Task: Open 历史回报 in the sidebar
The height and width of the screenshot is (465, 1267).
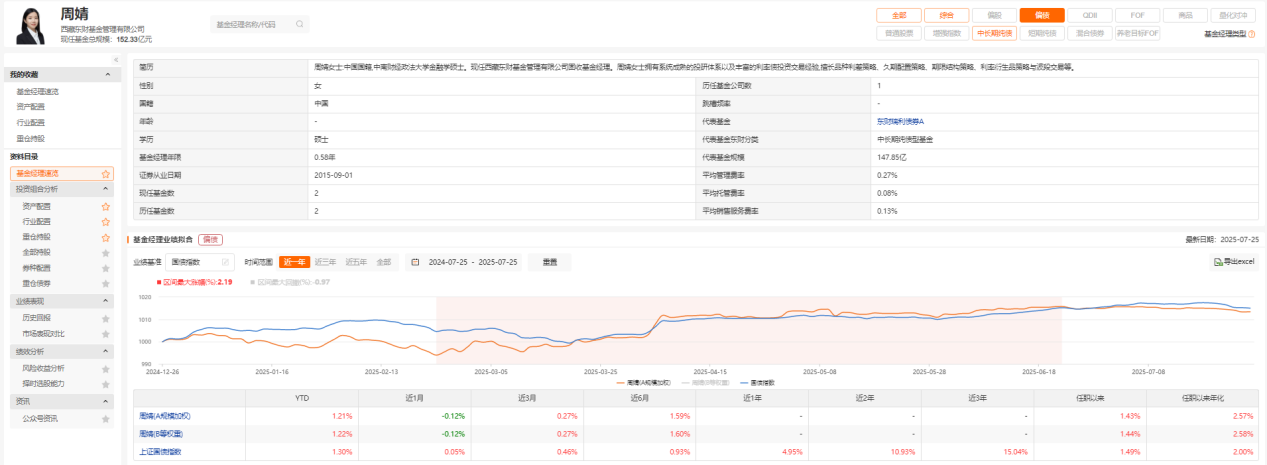Action: click(x=37, y=317)
